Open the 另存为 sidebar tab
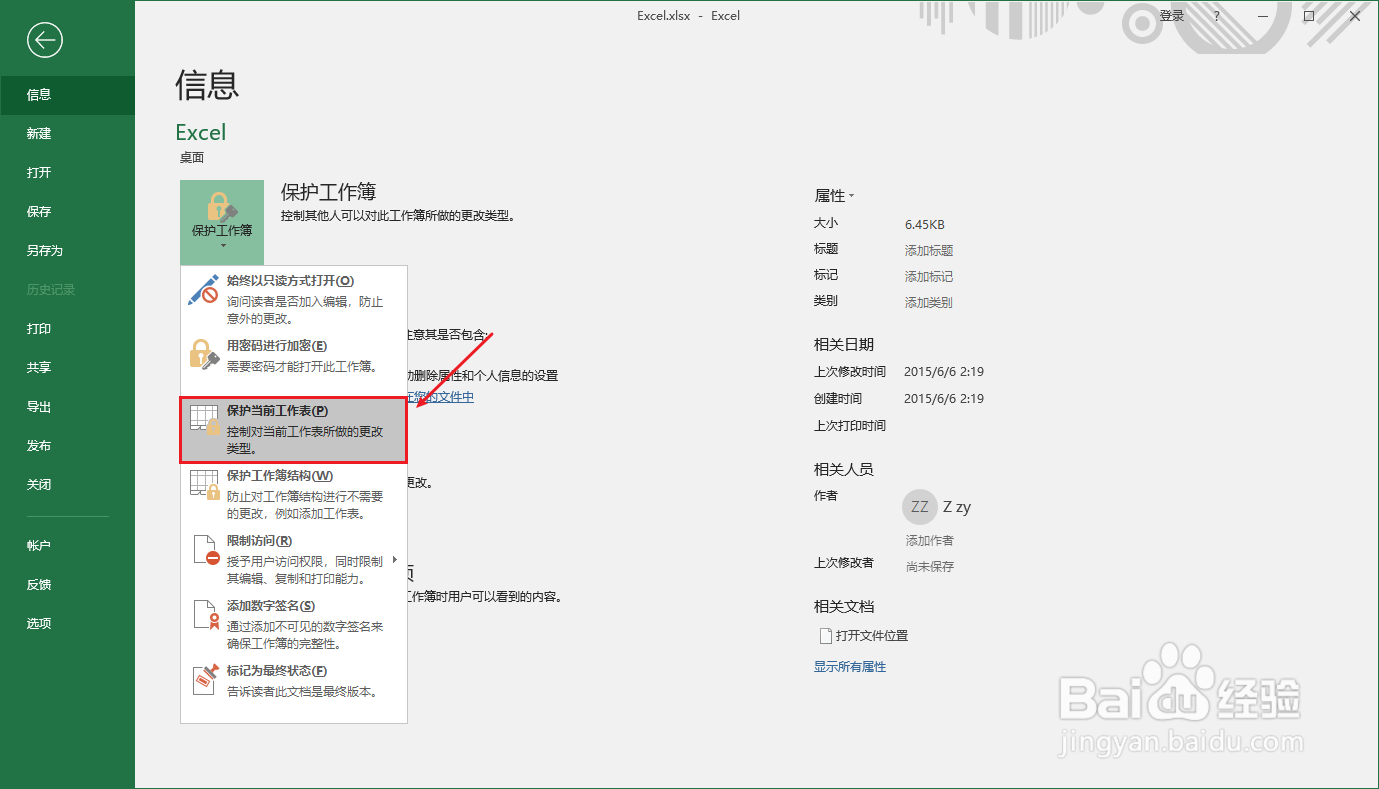The height and width of the screenshot is (789, 1379). pos(67,251)
